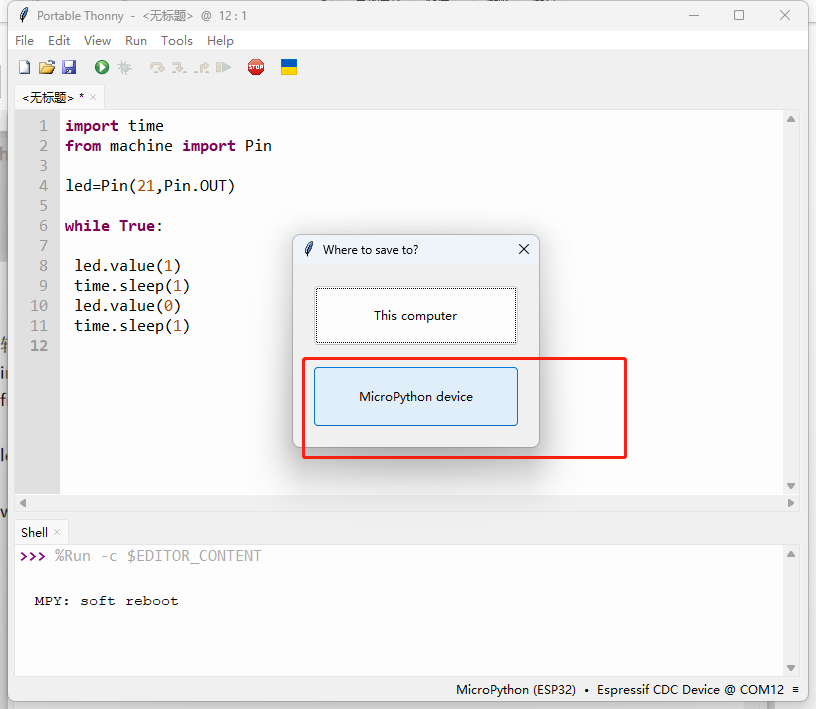The image size is (816, 709).
Task: Open the File menu
Action: [24, 41]
